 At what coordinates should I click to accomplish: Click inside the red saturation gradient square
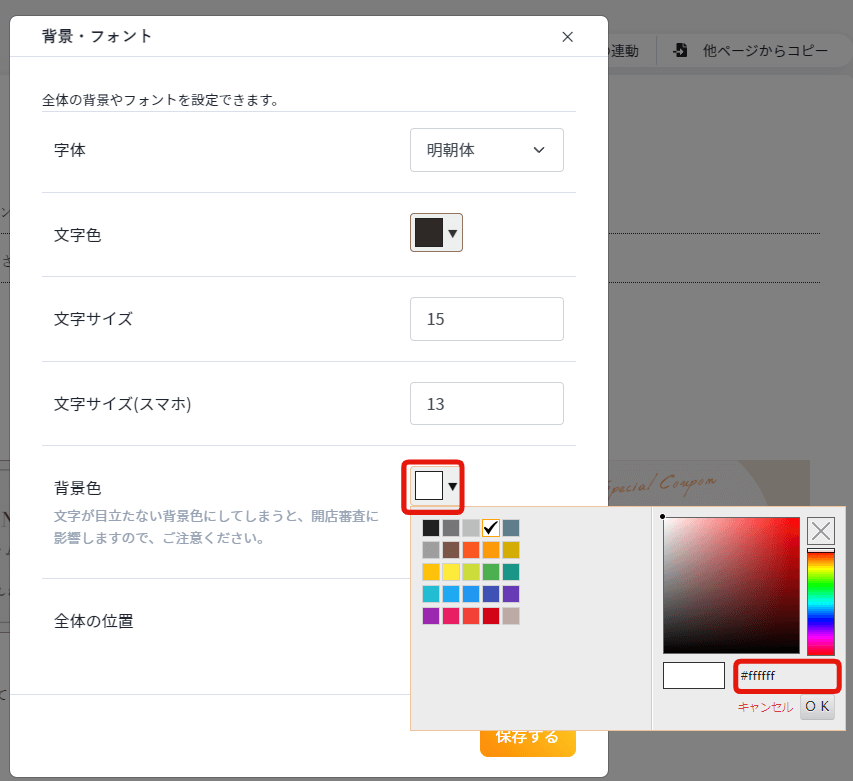[x=731, y=585]
